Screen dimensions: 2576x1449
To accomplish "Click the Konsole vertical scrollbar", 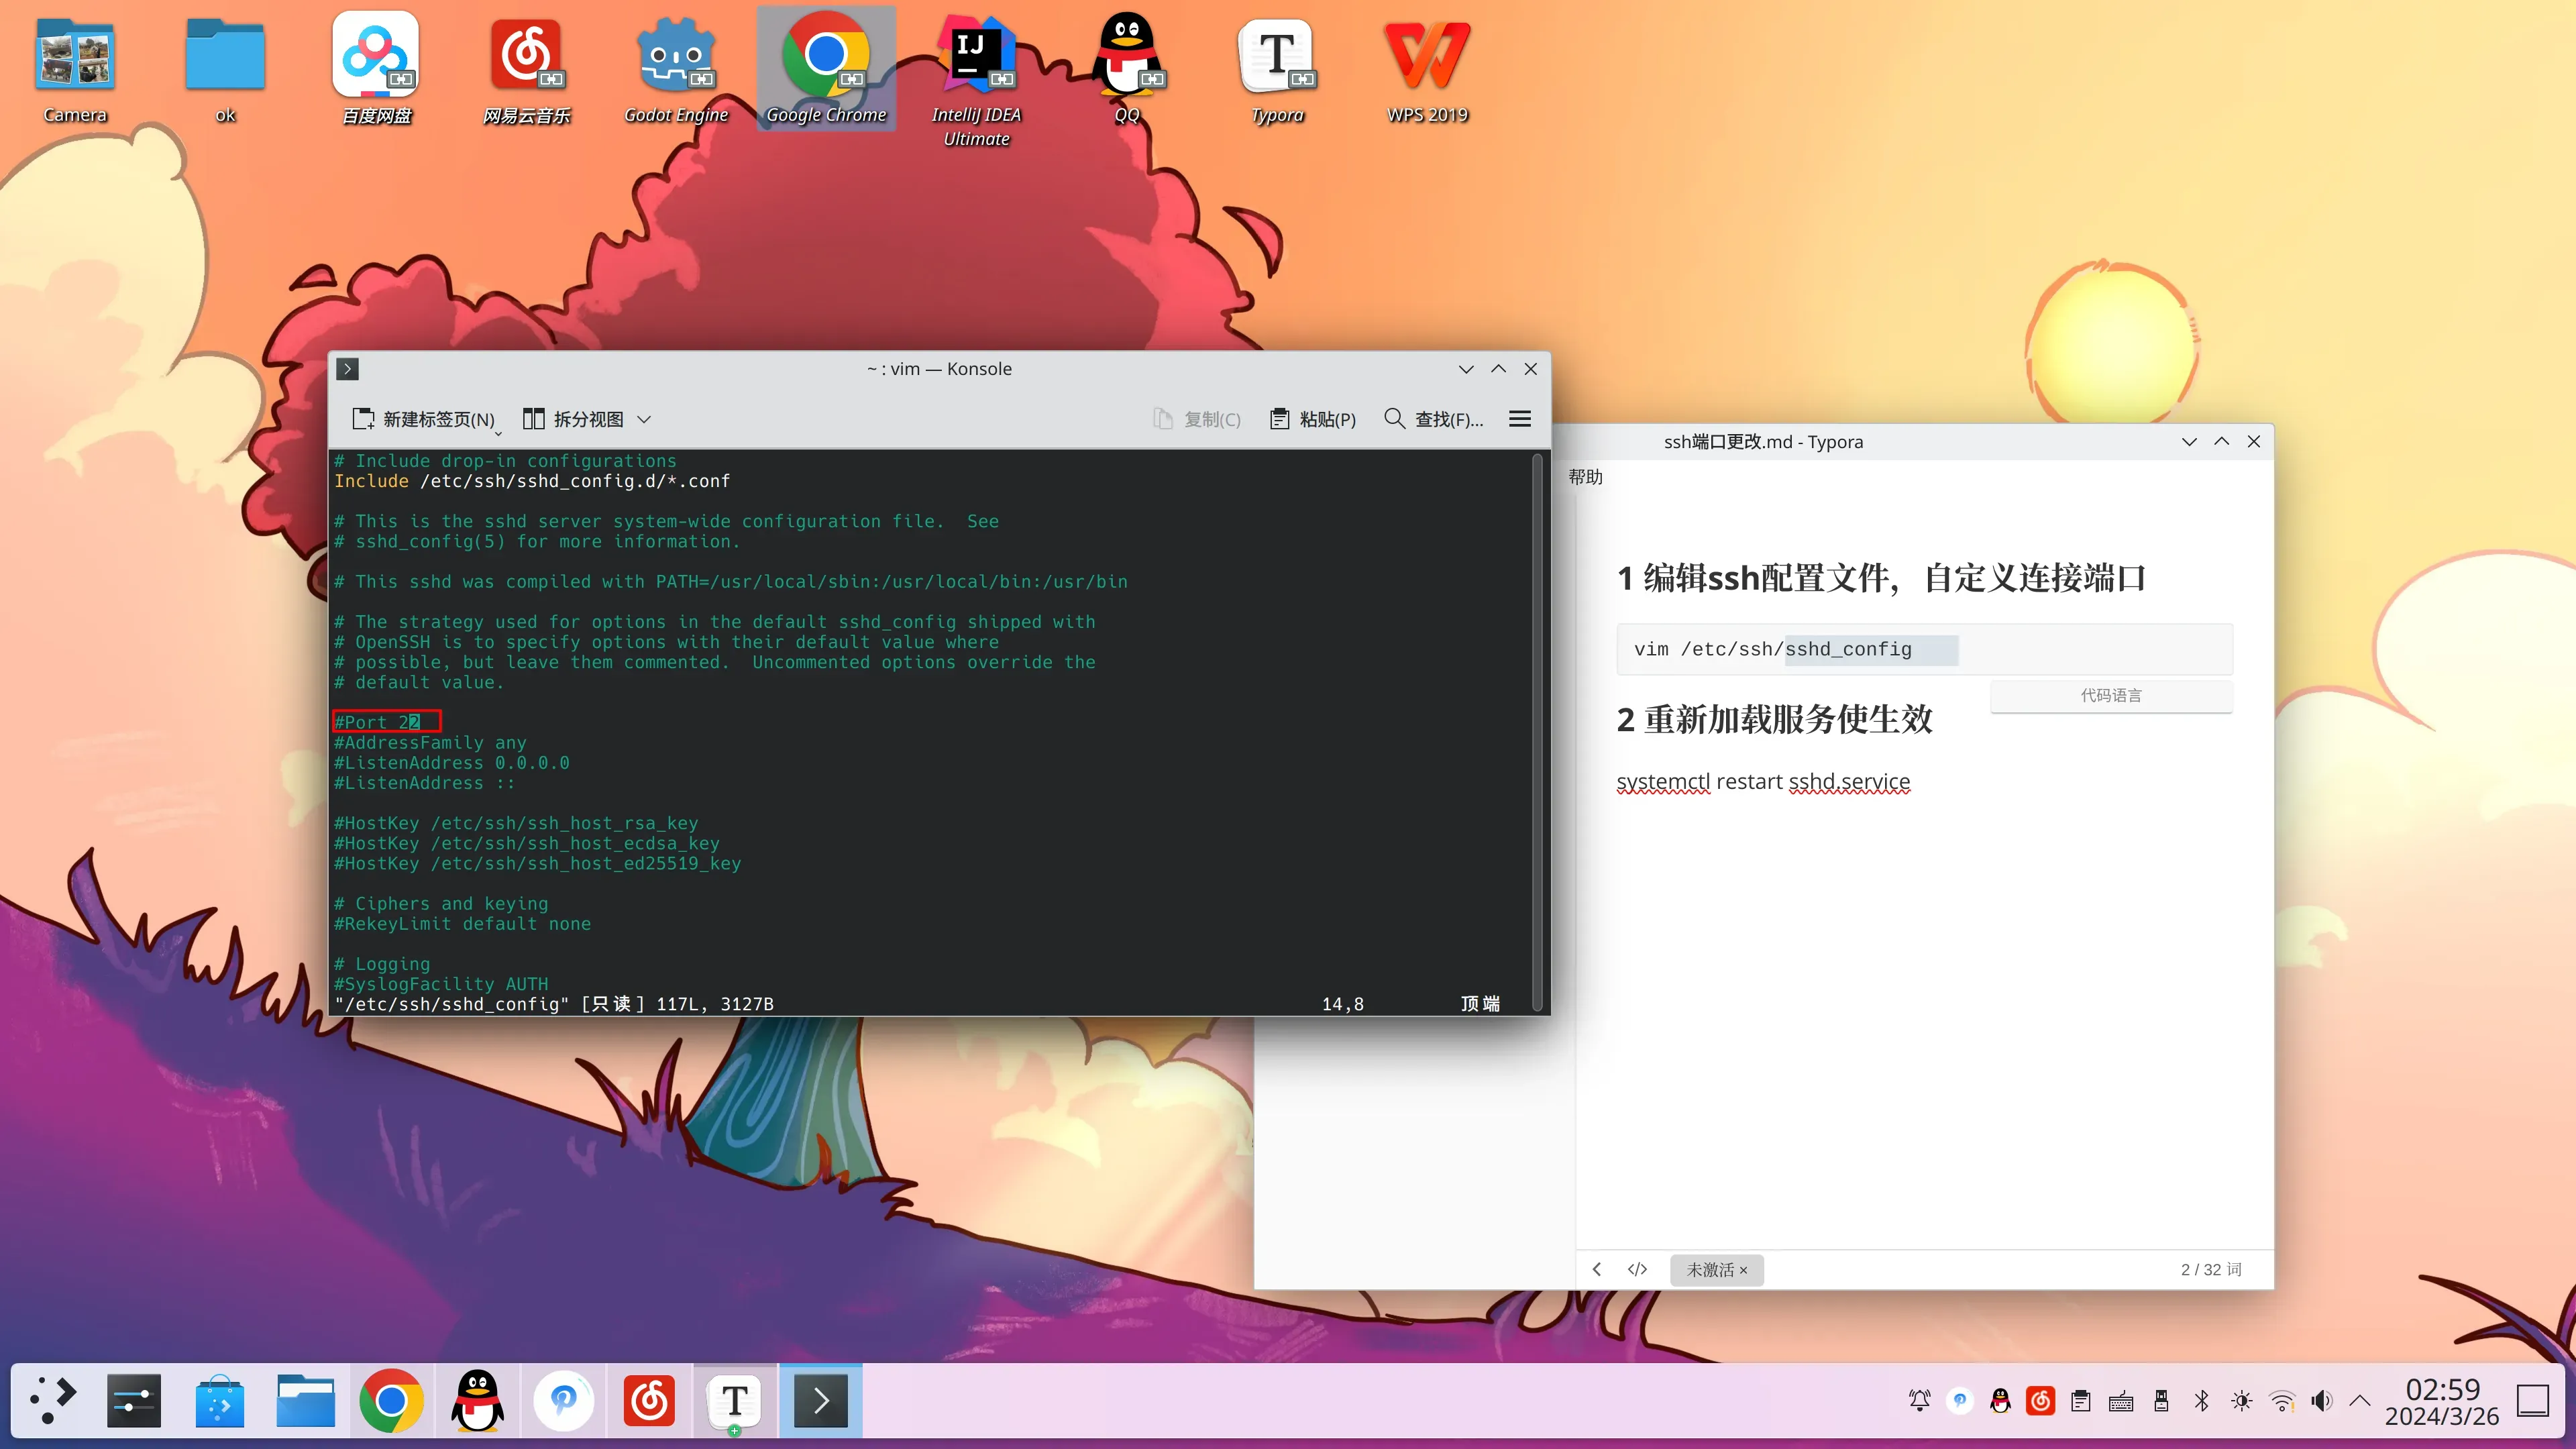I will (1538, 730).
